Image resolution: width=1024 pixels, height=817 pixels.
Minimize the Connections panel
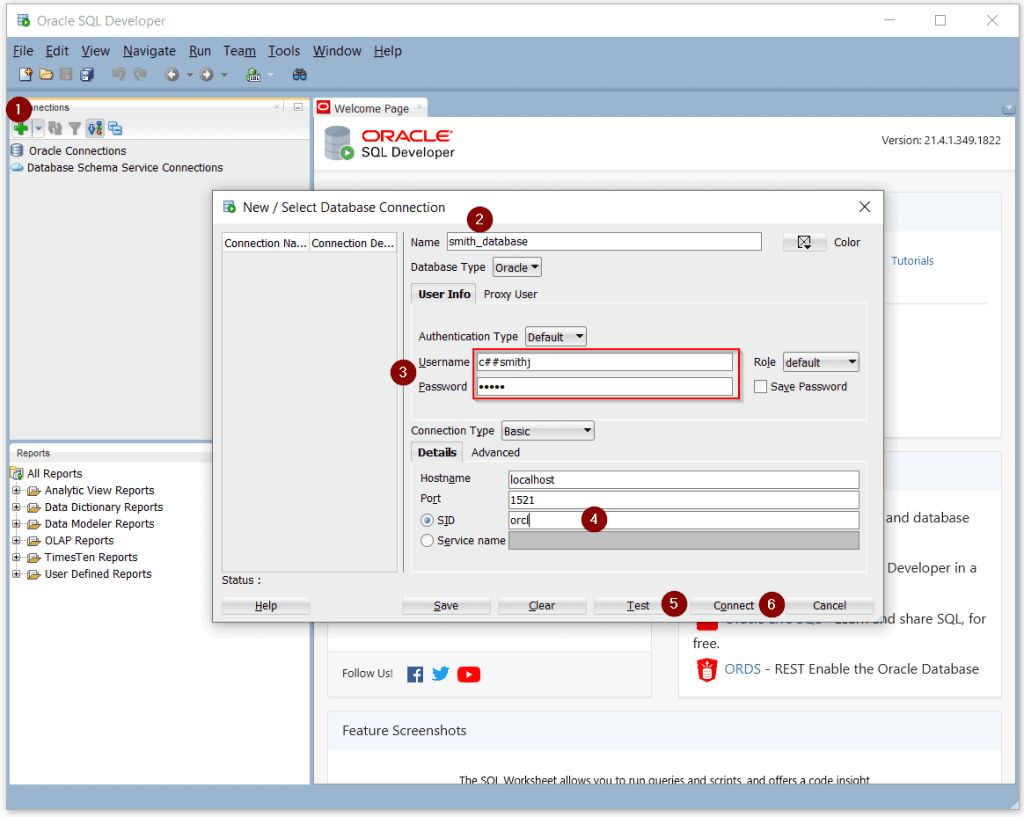(298, 107)
